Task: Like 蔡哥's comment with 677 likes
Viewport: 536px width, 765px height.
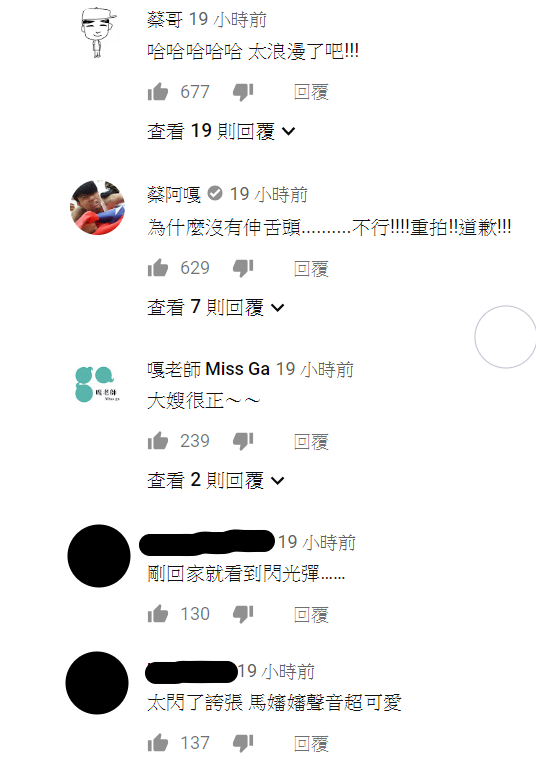Action: pyautogui.click(x=158, y=91)
